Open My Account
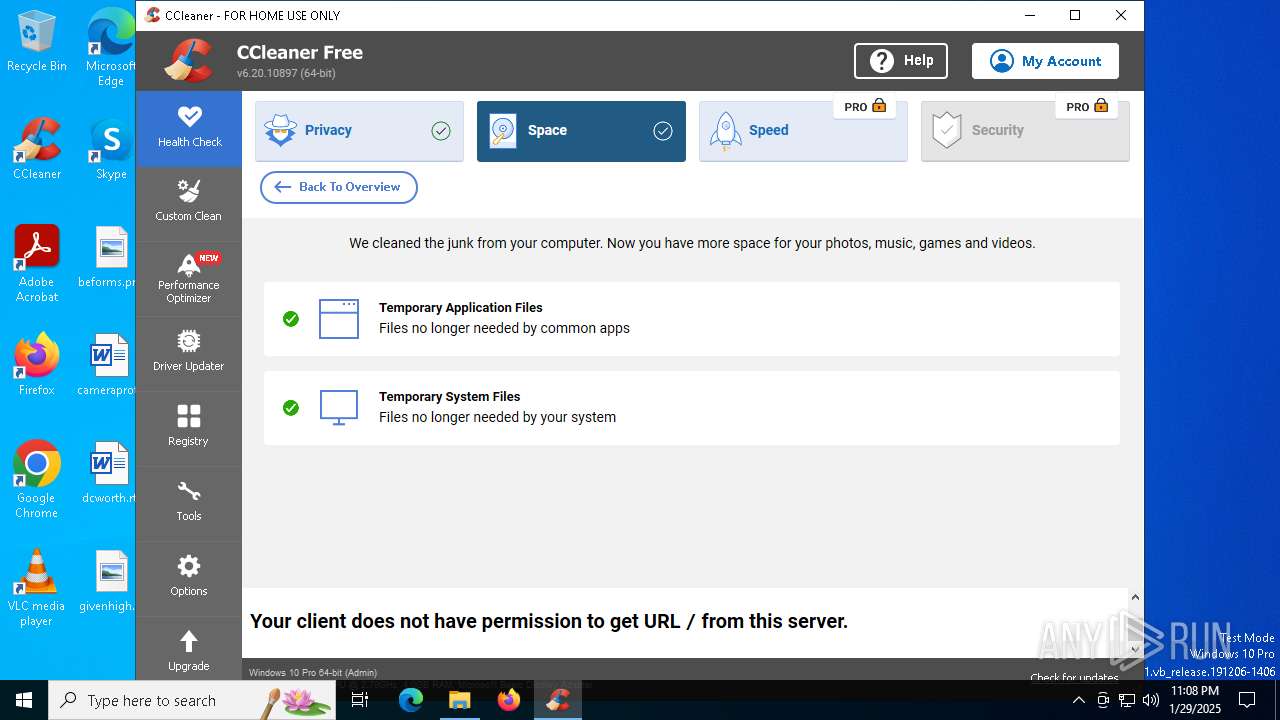Screen dimensions: 1280x720 (x=1045, y=61)
